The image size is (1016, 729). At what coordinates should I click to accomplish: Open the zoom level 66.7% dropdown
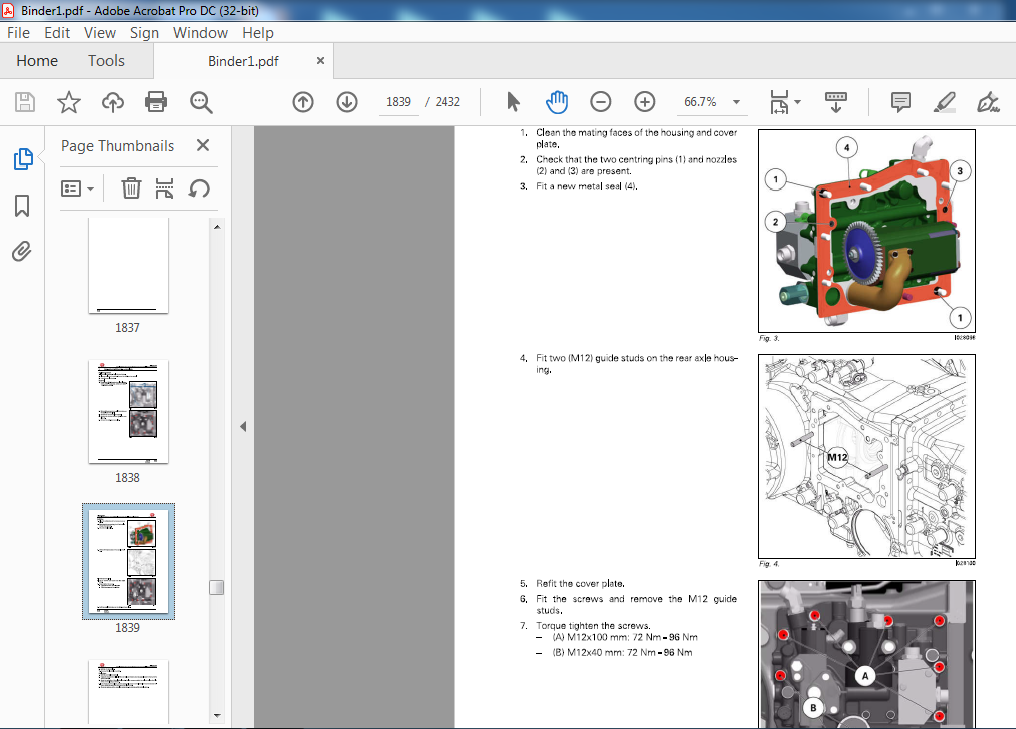tap(736, 102)
